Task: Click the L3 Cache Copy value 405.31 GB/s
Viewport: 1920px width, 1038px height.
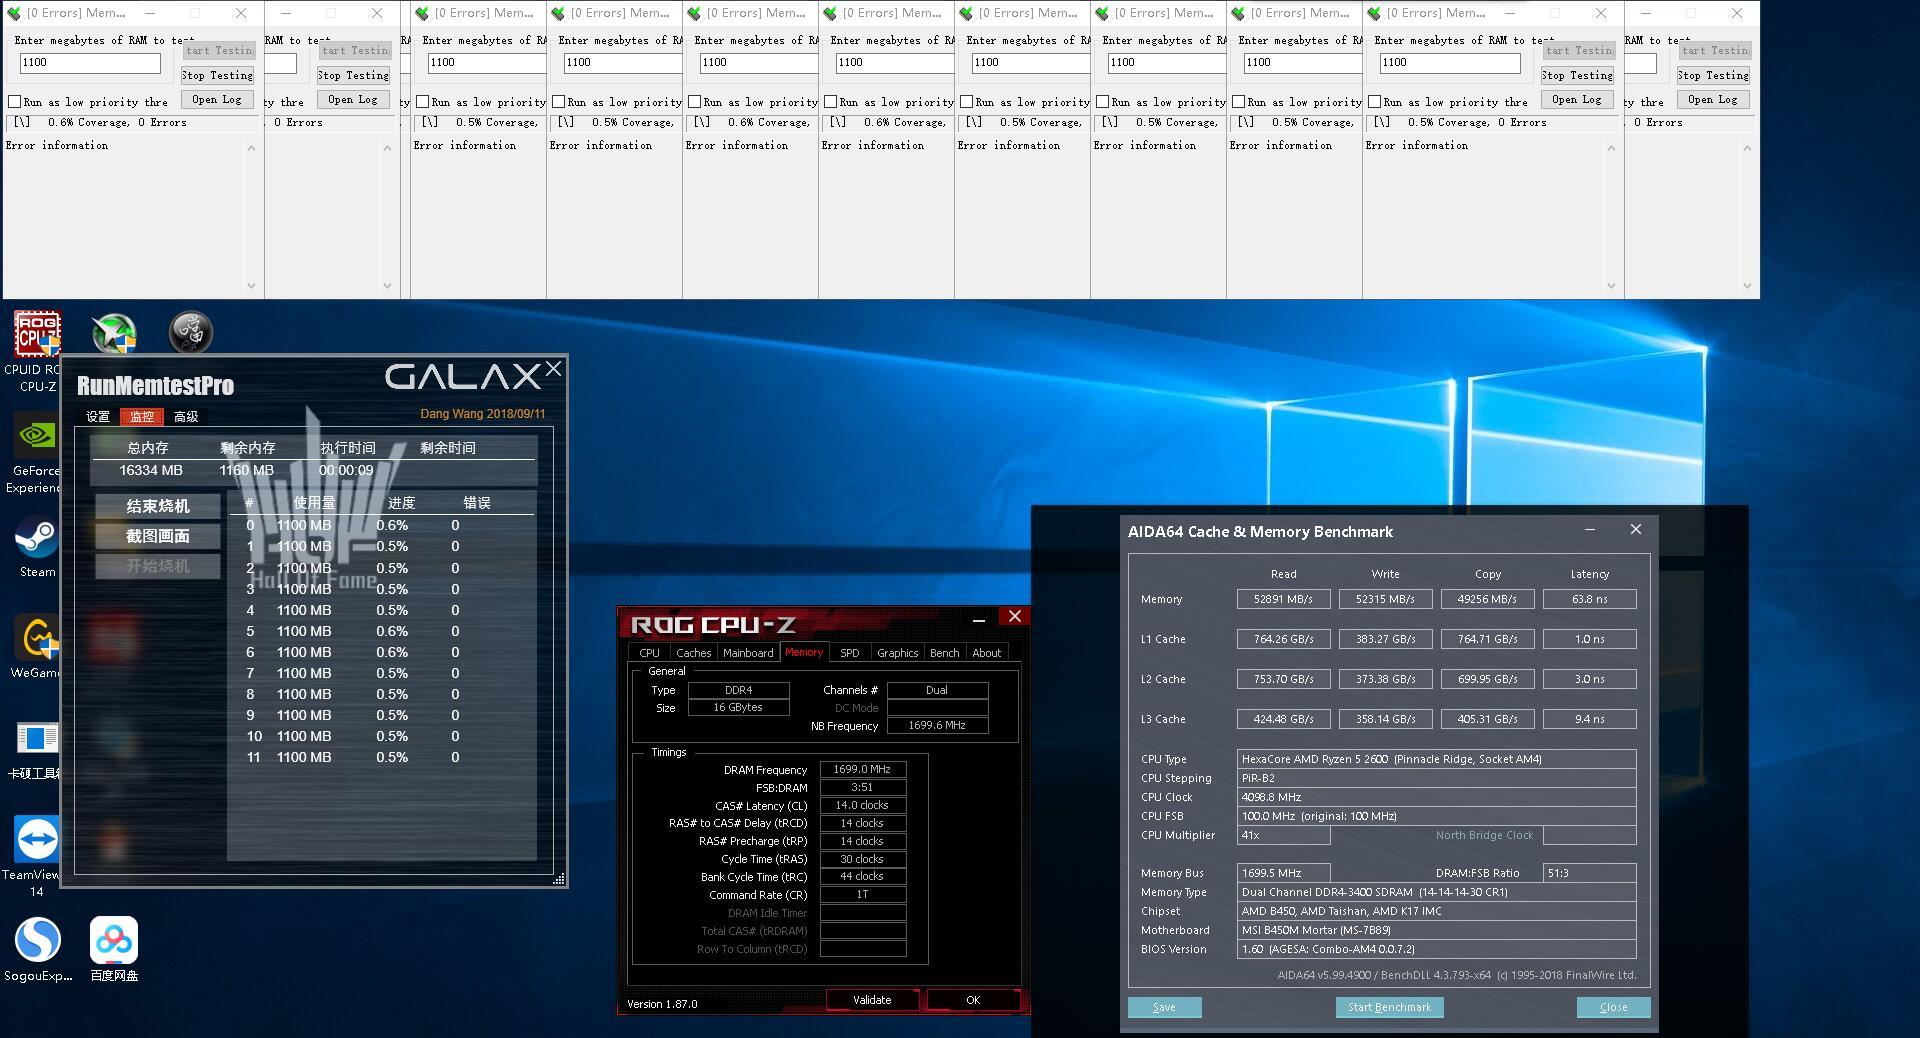Action: coord(1487,719)
